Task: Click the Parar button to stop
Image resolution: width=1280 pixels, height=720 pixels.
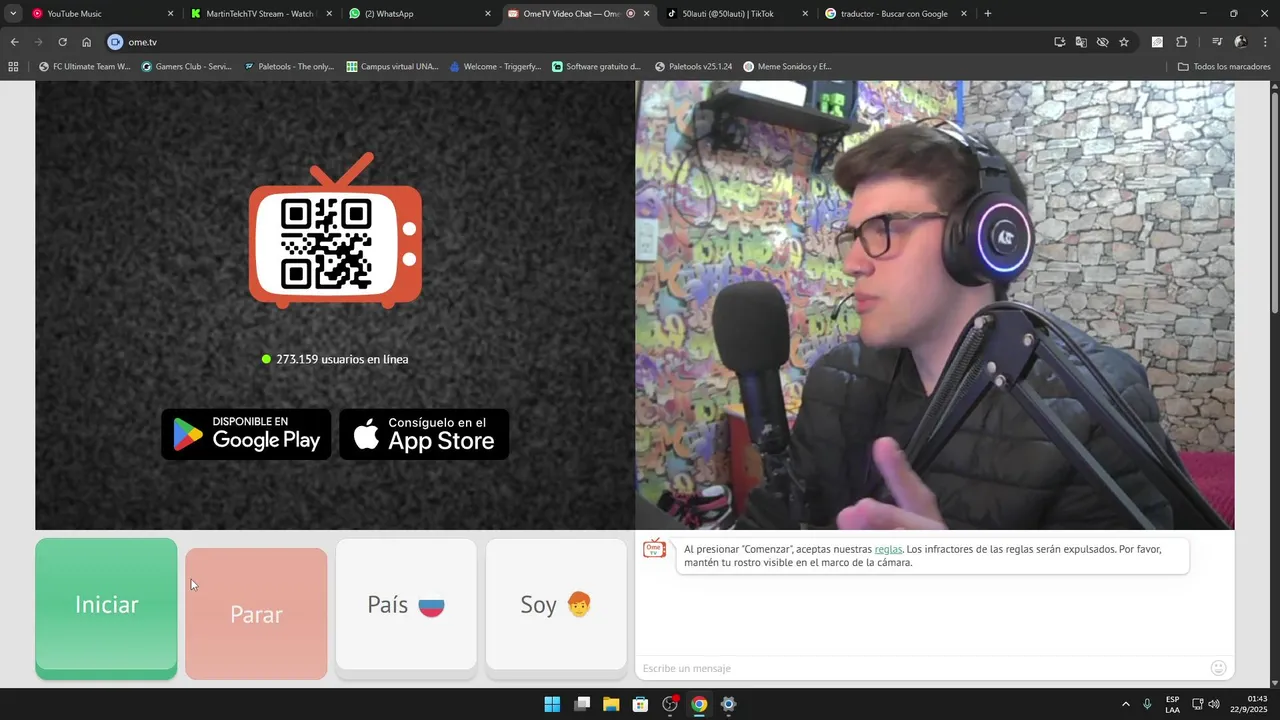Action: 256,614
